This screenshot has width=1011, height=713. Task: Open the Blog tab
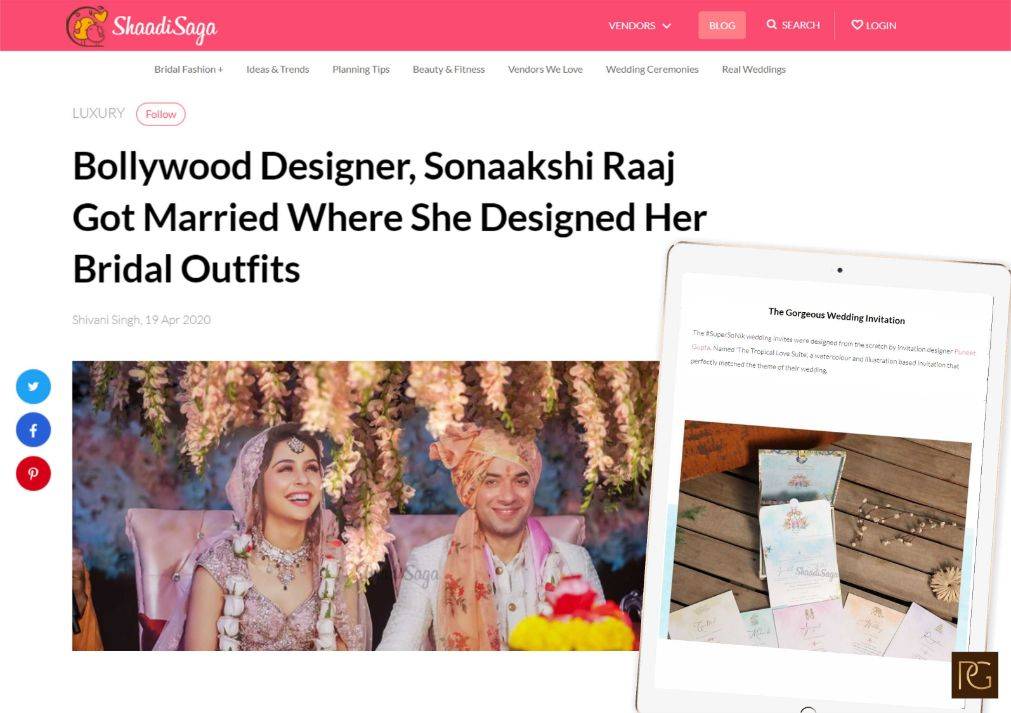point(721,25)
